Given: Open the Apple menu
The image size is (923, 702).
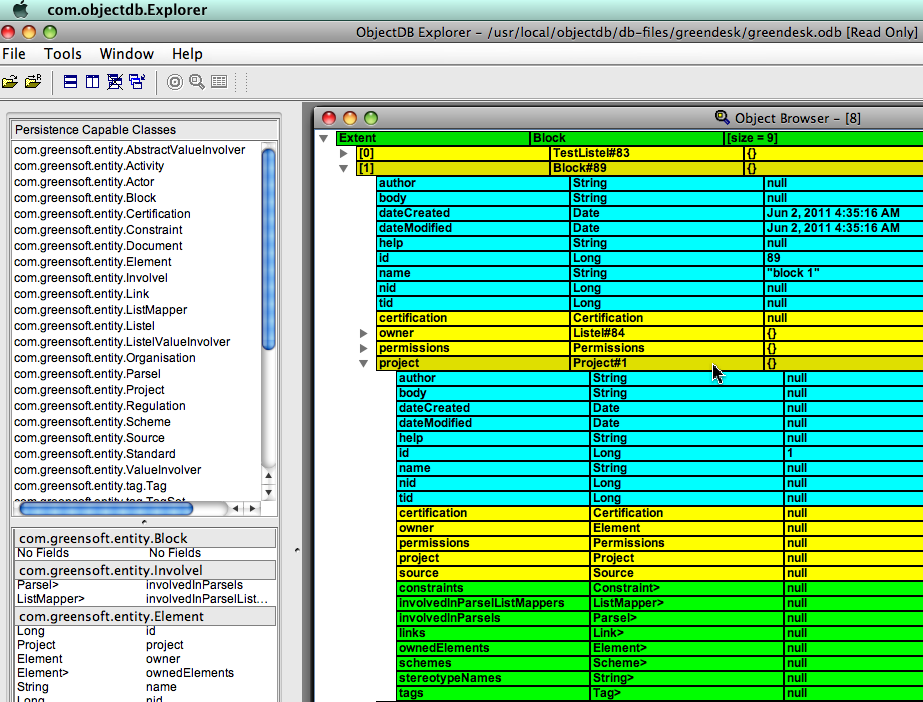Looking at the screenshot, I should [x=21, y=9].
